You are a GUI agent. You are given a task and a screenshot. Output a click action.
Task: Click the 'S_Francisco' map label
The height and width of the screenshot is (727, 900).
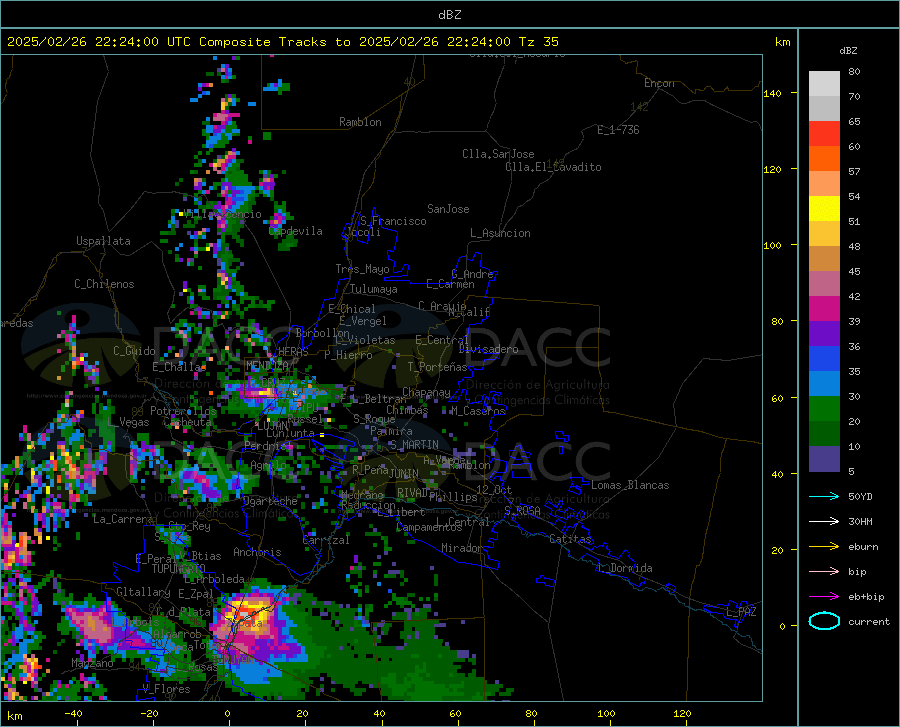[x=393, y=221]
